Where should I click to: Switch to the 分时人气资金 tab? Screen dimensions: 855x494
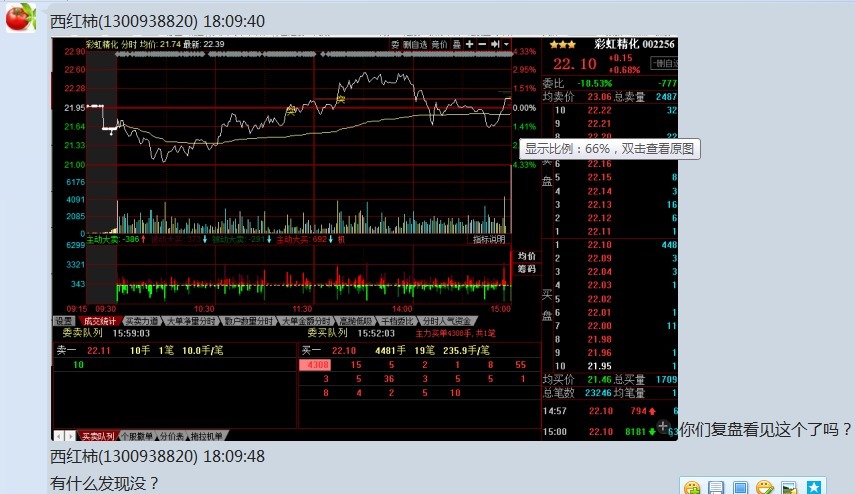click(447, 321)
